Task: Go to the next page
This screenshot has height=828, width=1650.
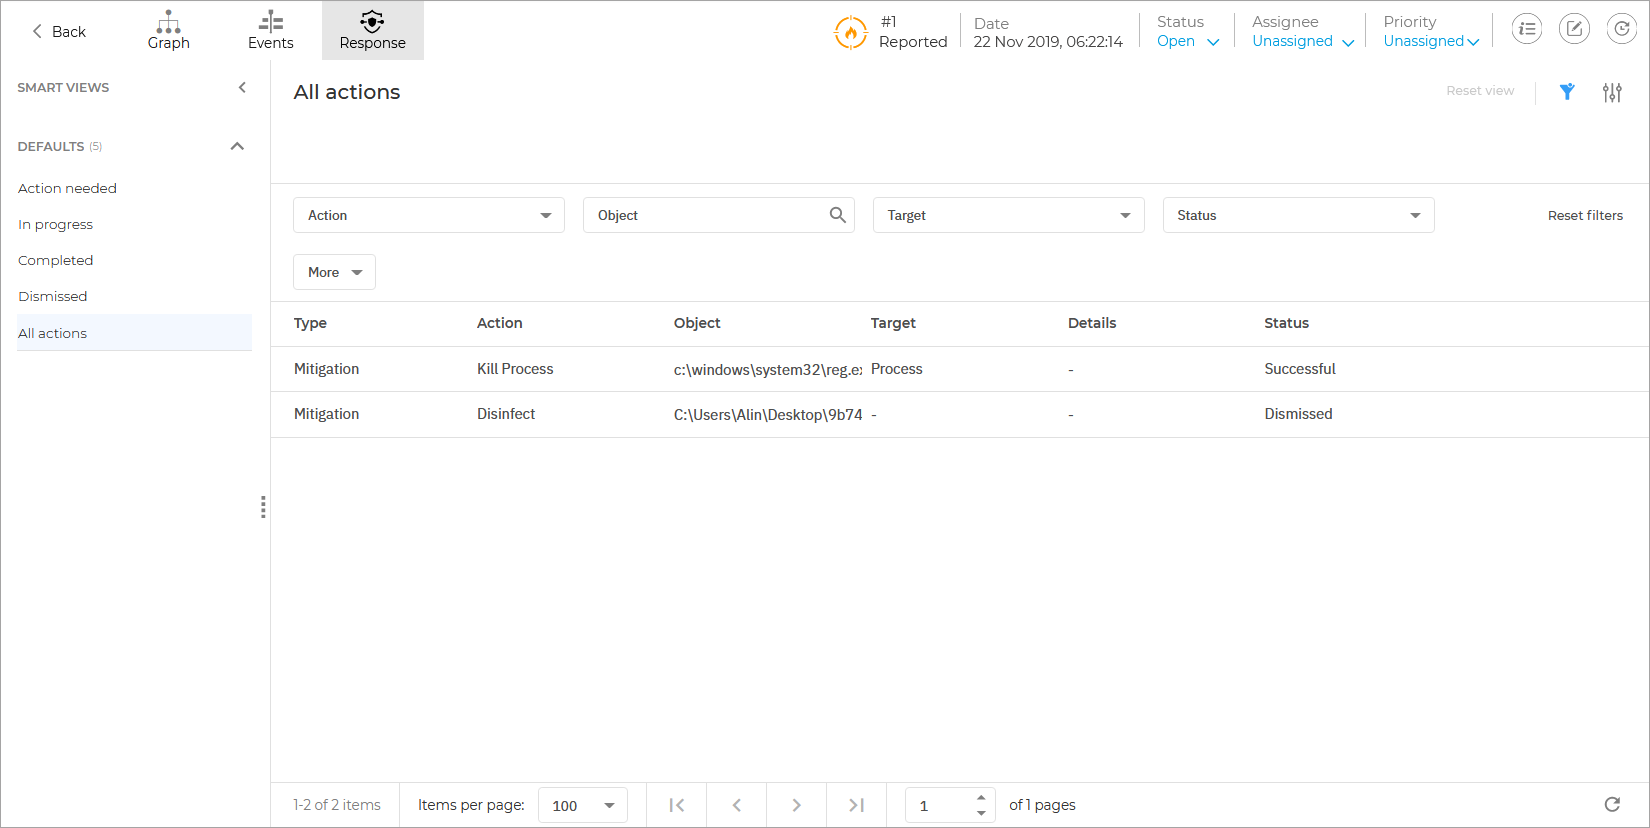Action: point(797,805)
